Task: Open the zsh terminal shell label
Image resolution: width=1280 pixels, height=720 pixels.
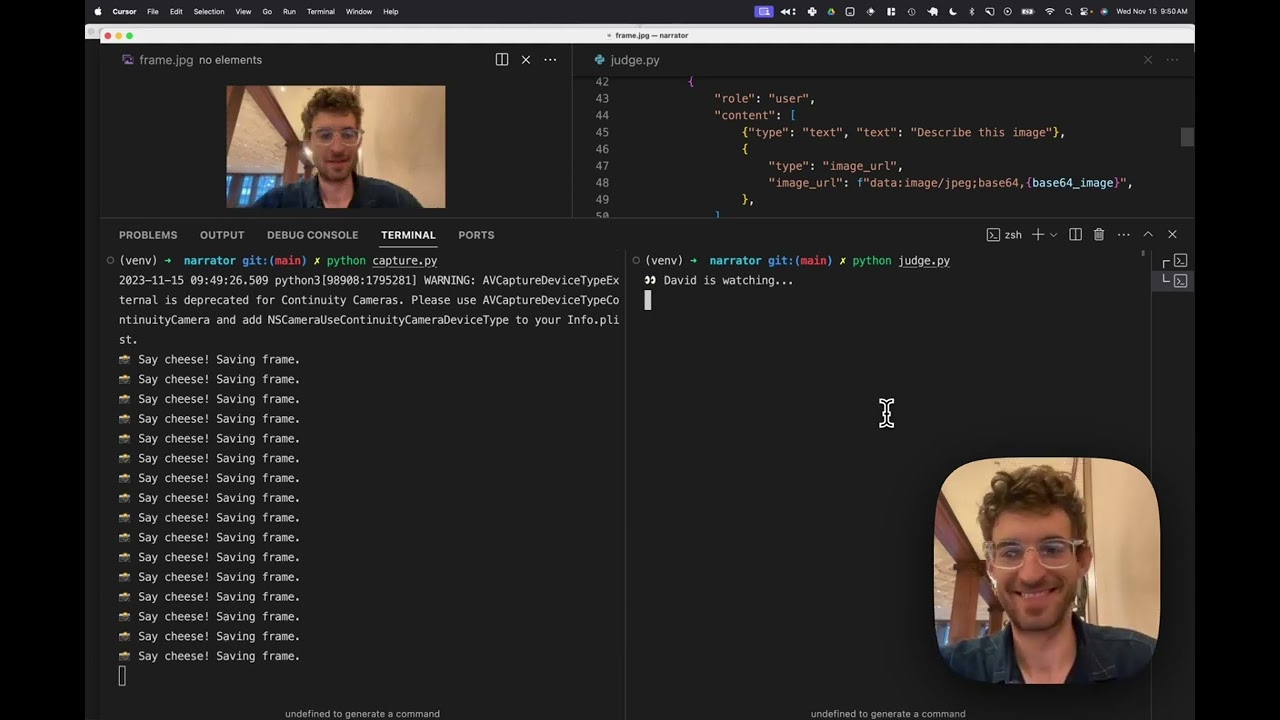Action: (1004, 235)
